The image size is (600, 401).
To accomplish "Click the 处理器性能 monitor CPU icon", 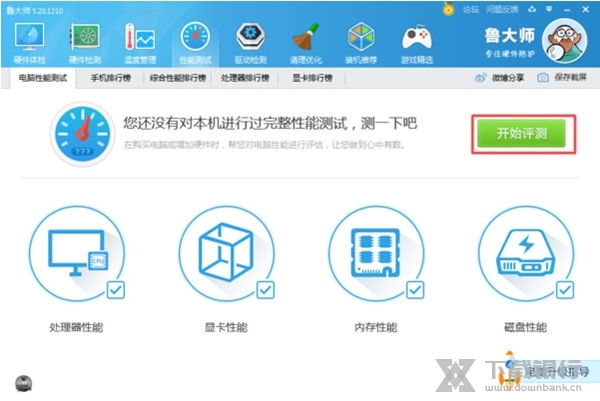I will coord(77,253).
